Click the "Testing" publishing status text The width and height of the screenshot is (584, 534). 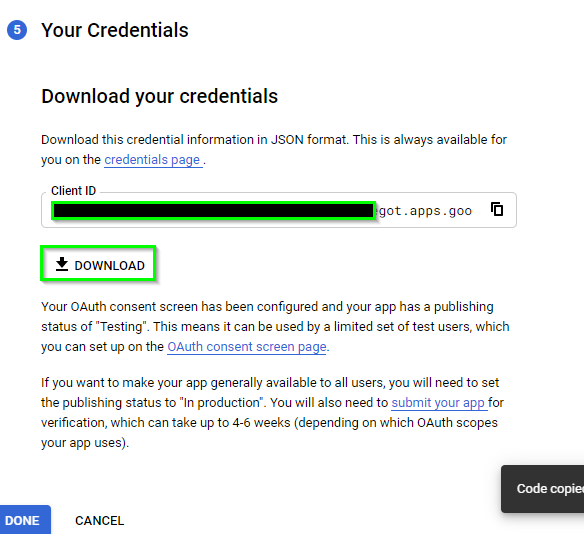121,327
